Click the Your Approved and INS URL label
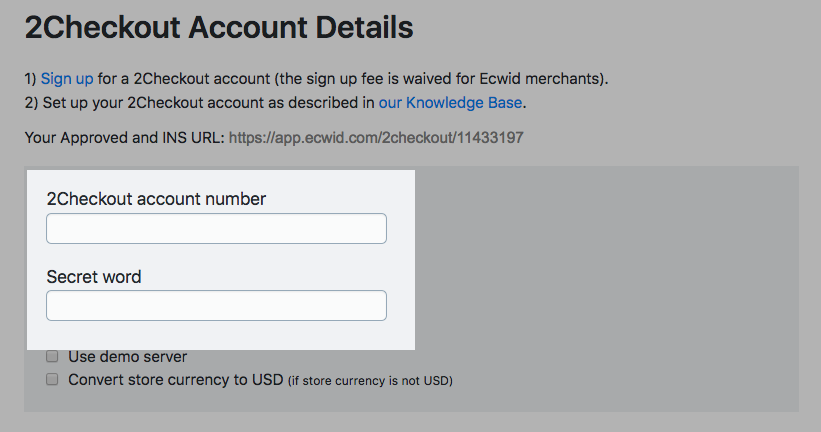Viewport: 821px width, 432px height. 124,137
